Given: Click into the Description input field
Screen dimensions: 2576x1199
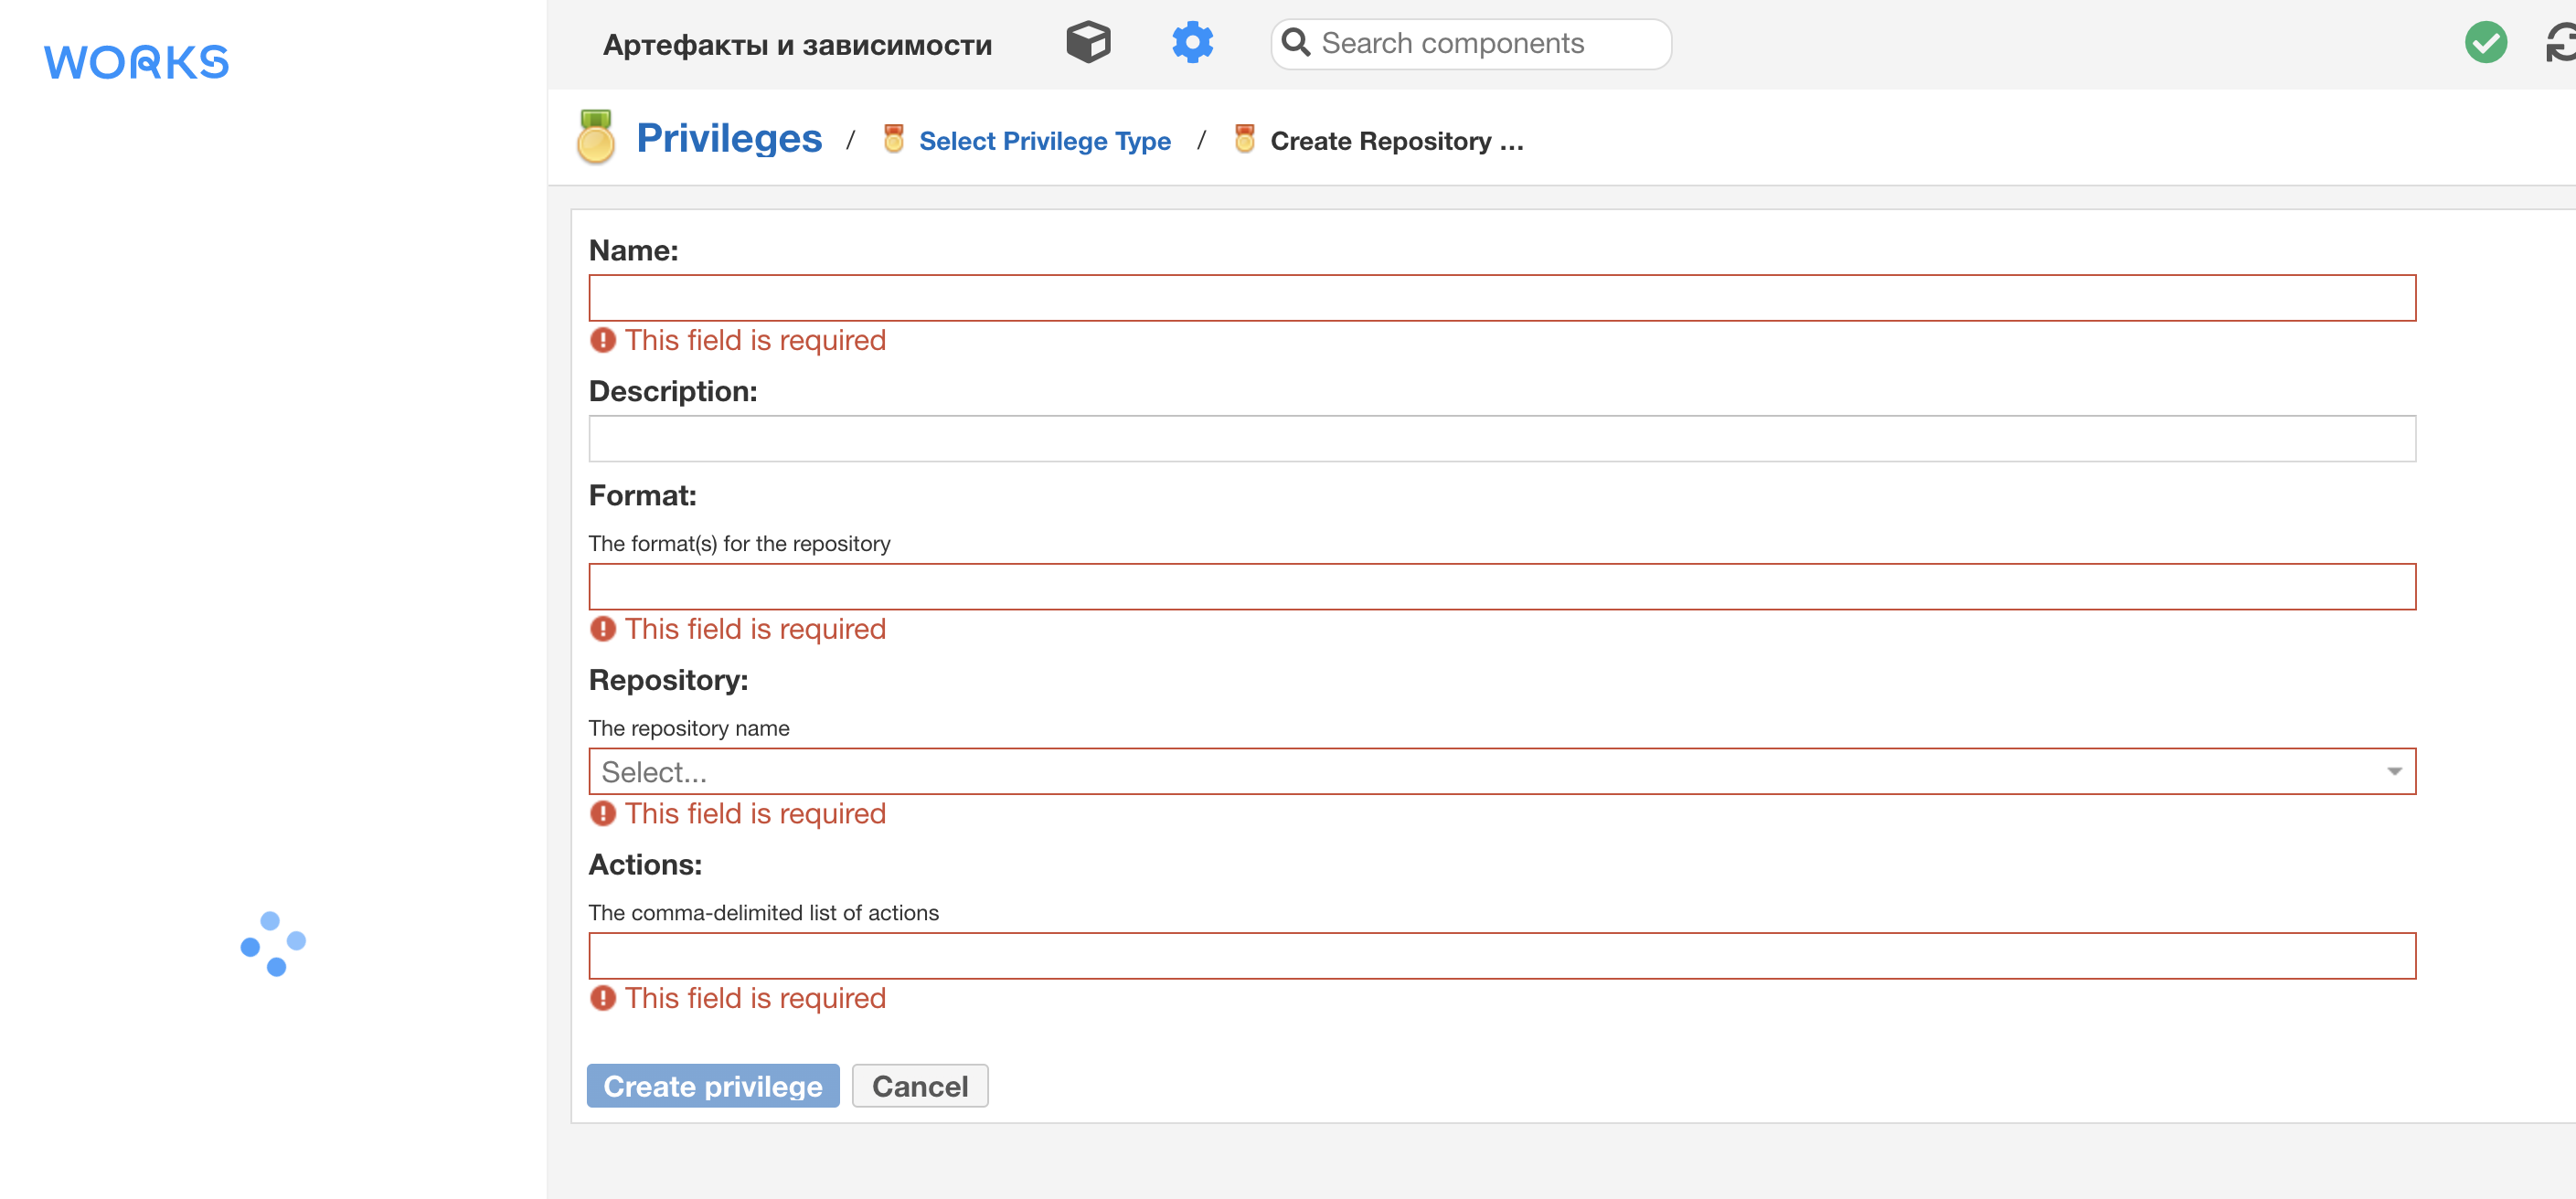Looking at the screenshot, I should [x=1501, y=439].
